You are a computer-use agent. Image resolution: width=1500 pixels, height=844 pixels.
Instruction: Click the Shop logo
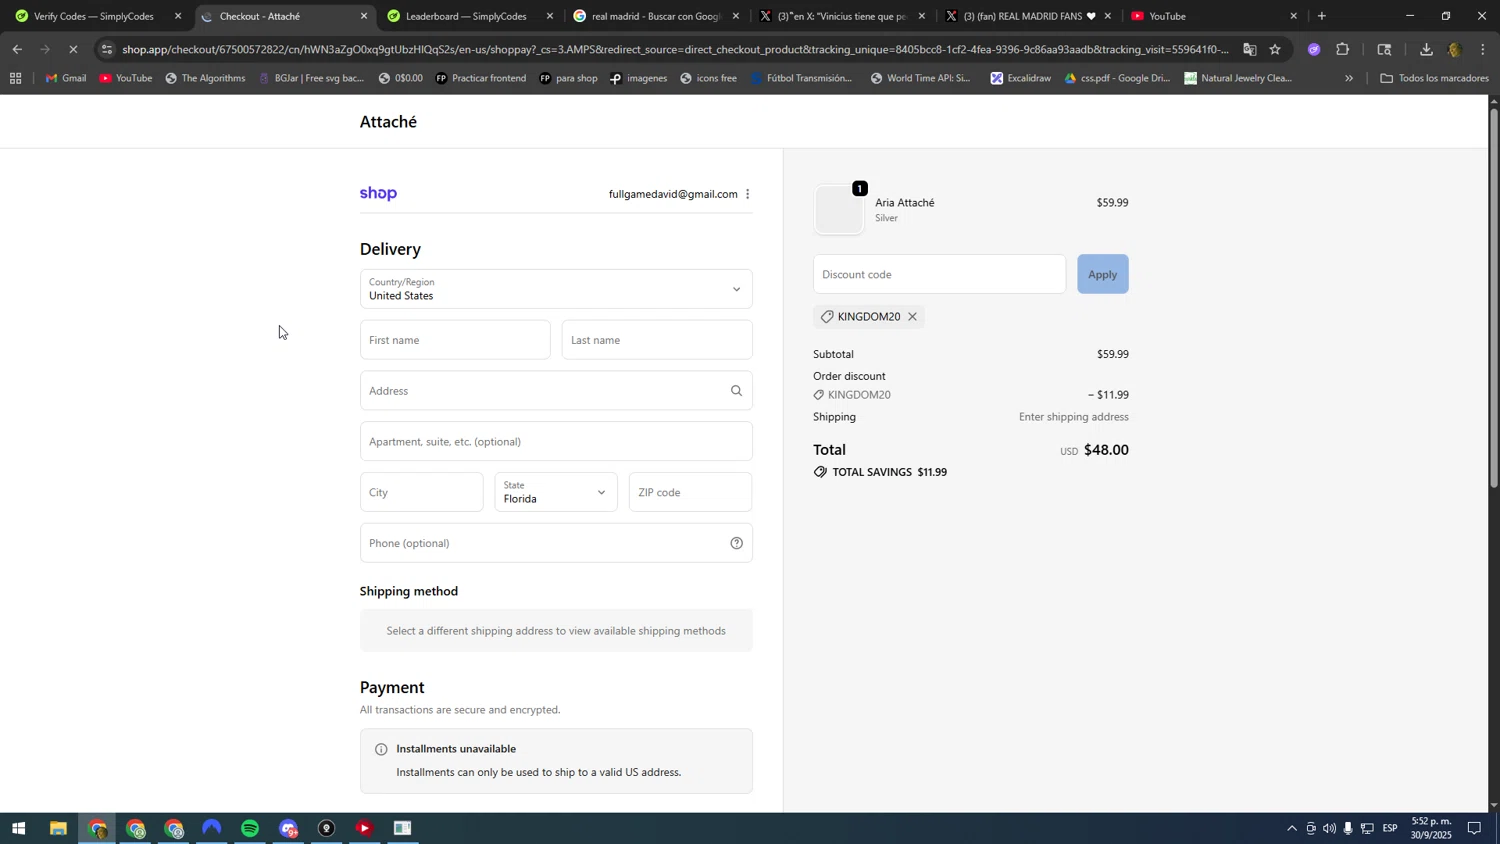pyautogui.click(x=378, y=194)
